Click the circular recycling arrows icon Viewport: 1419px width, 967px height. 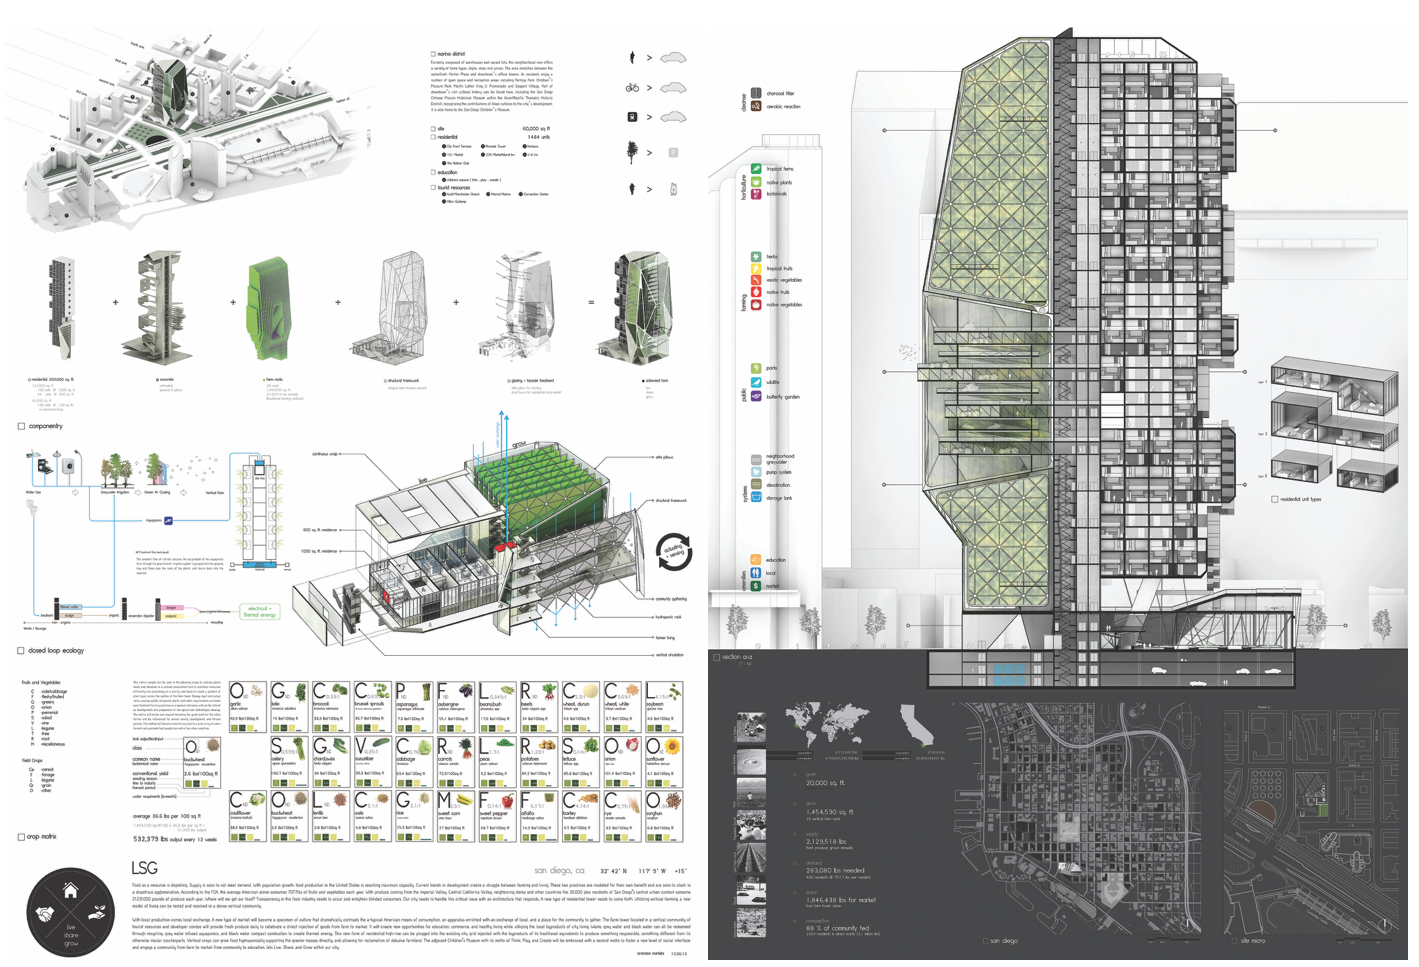(x=674, y=551)
